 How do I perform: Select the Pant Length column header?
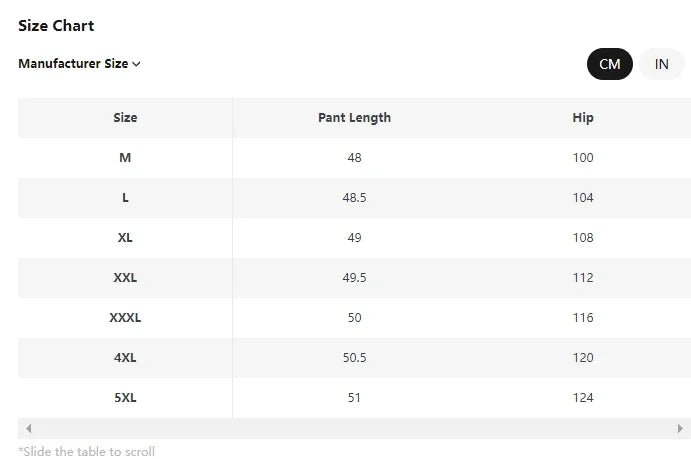(x=354, y=118)
